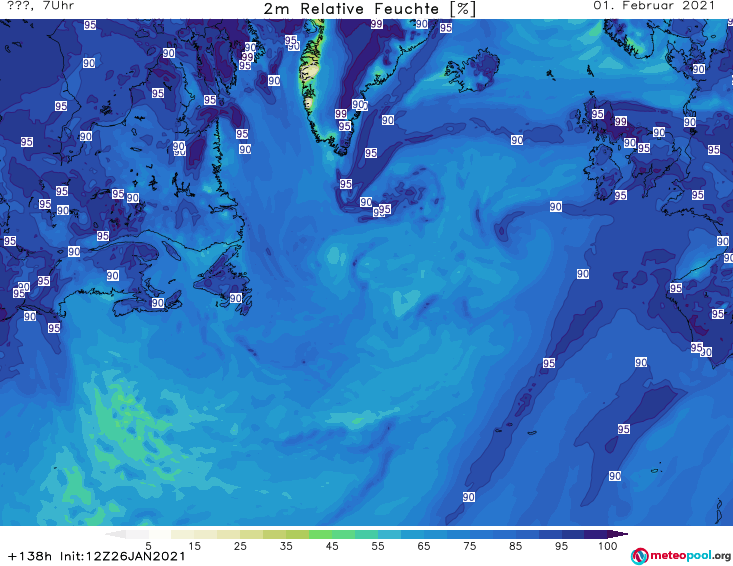
Task: Pick the dark purple legend swatch above 100
Action: click(617, 534)
